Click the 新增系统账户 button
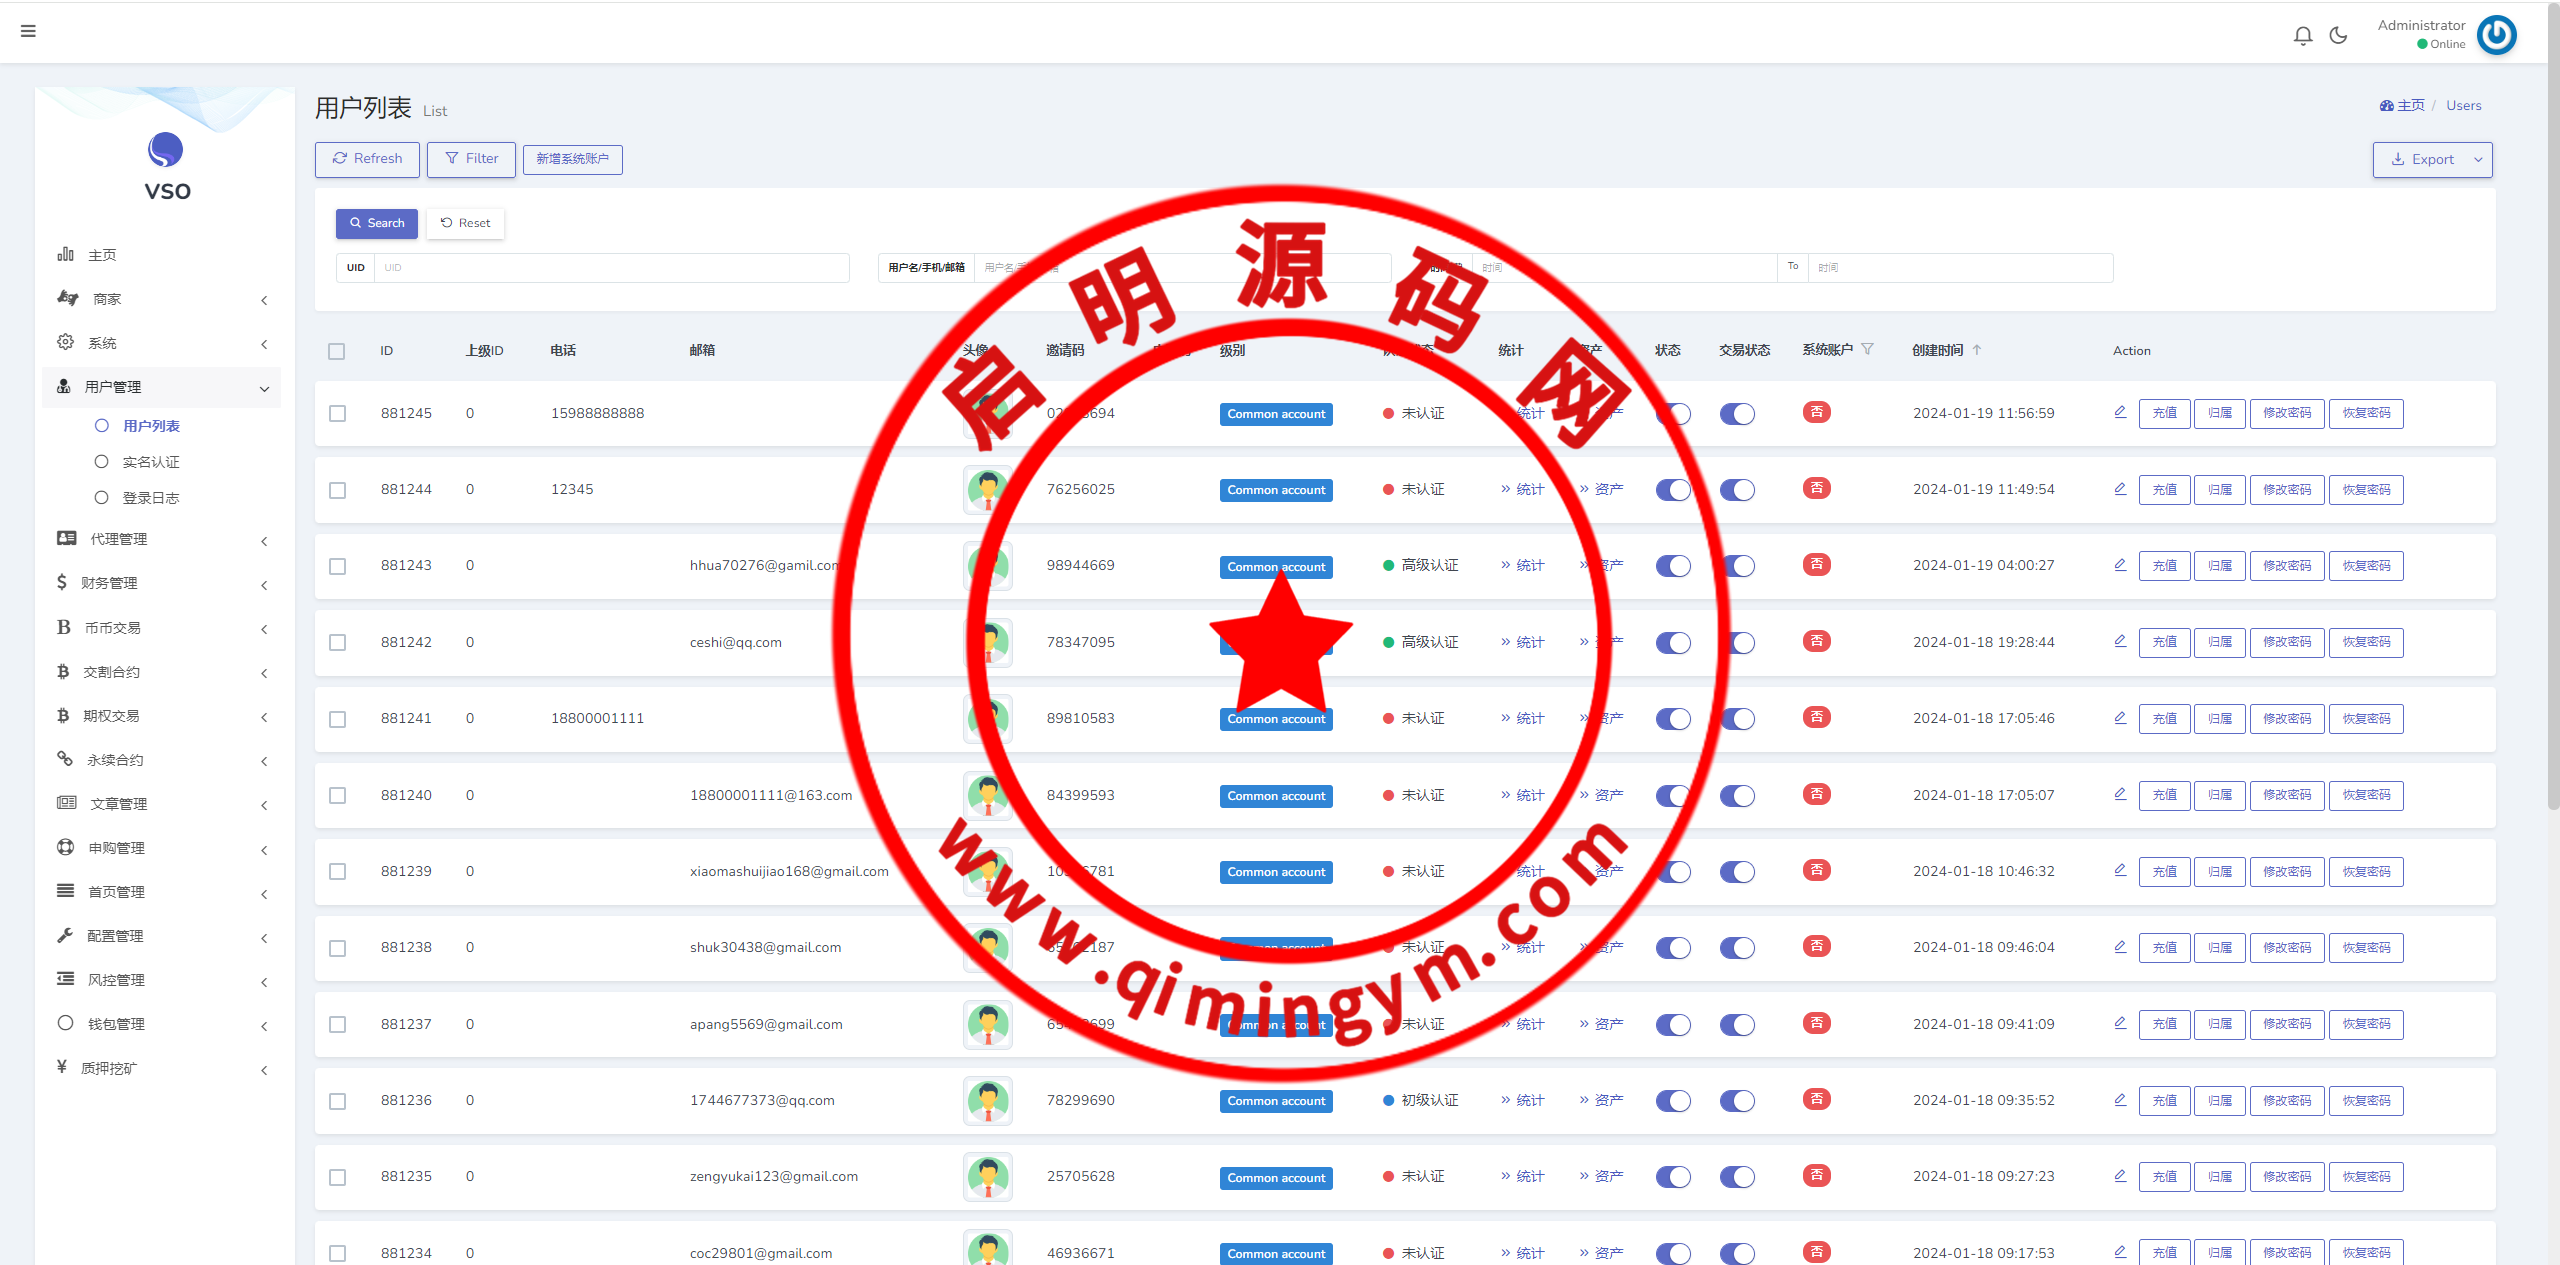The image size is (2560, 1265). [x=572, y=160]
